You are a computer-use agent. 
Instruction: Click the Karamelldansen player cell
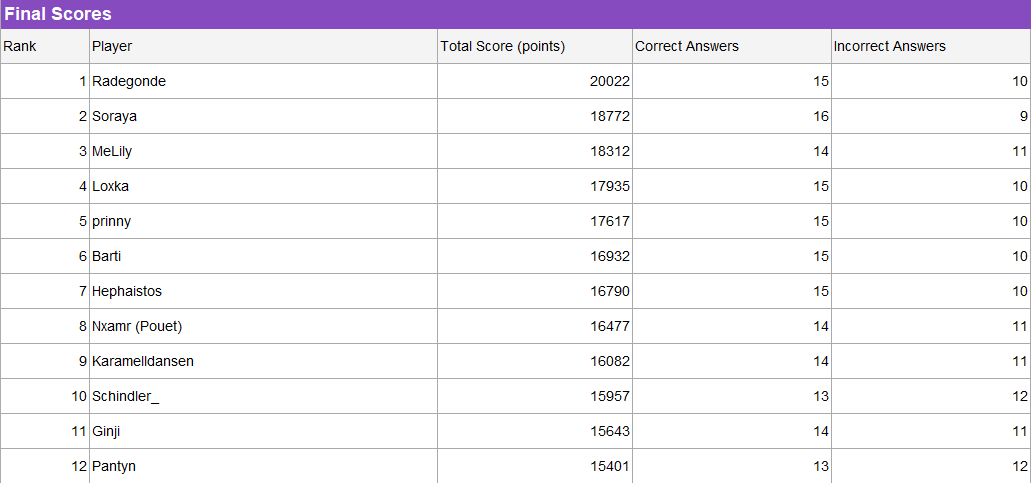click(x=263, y=361)
